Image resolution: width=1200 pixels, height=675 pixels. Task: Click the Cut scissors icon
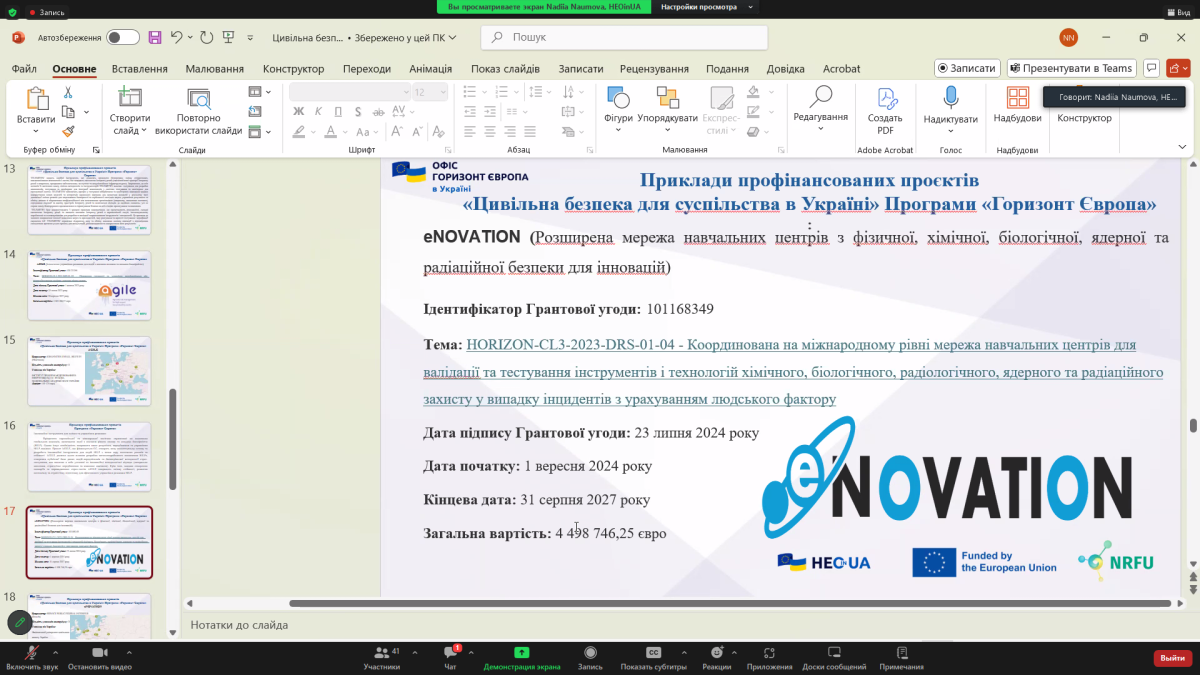[x=68, y=92]
